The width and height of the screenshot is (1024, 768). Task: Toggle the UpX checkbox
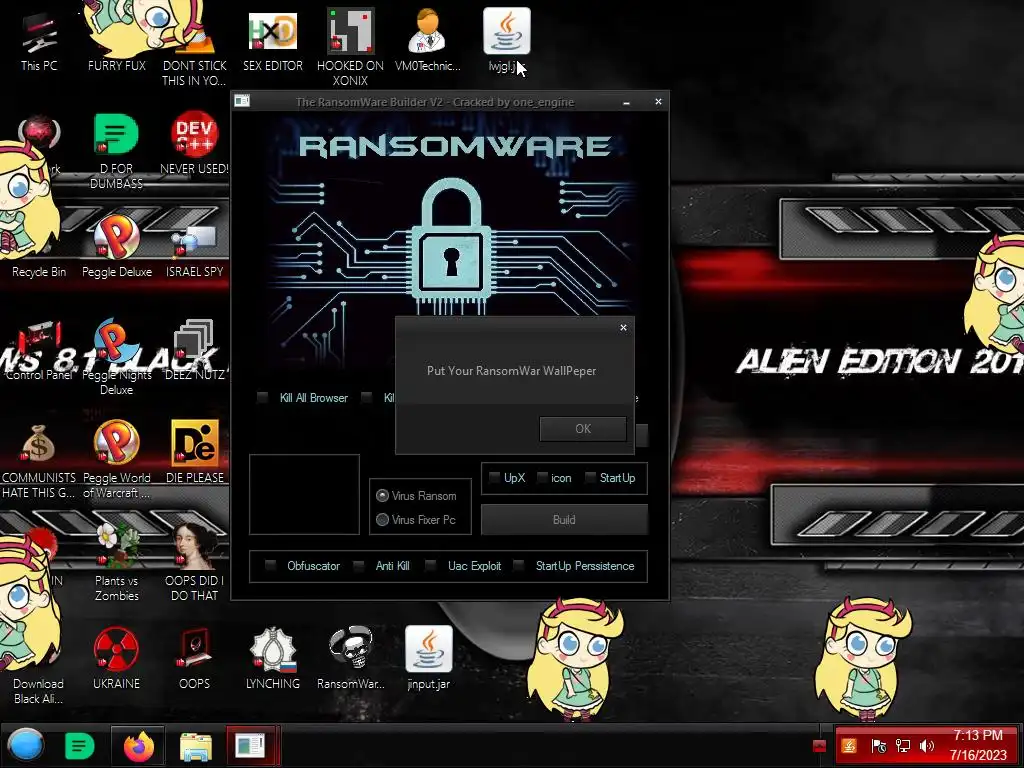494,478
